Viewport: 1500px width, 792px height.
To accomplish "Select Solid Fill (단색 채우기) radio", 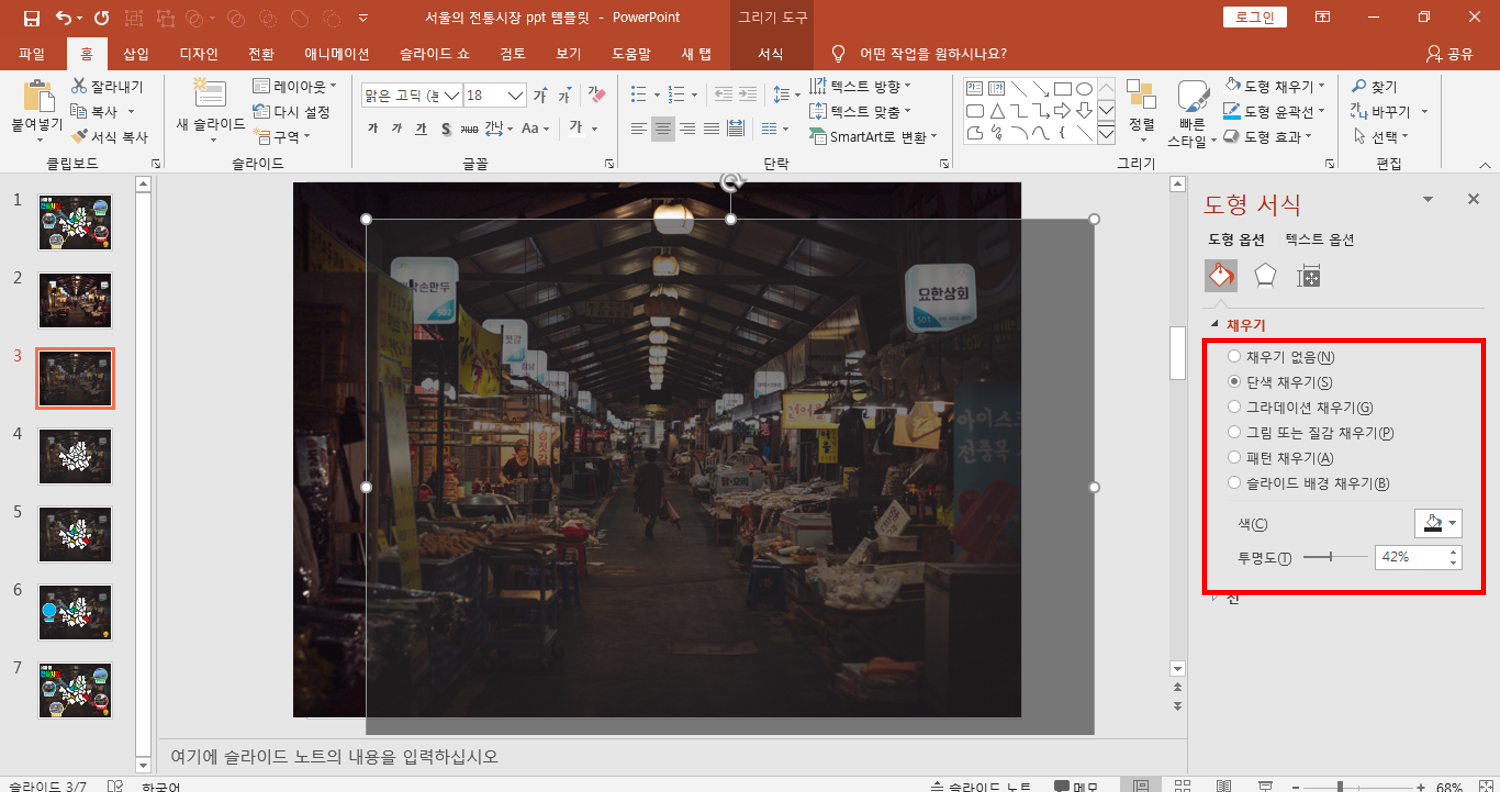I will click(1235, 382).
